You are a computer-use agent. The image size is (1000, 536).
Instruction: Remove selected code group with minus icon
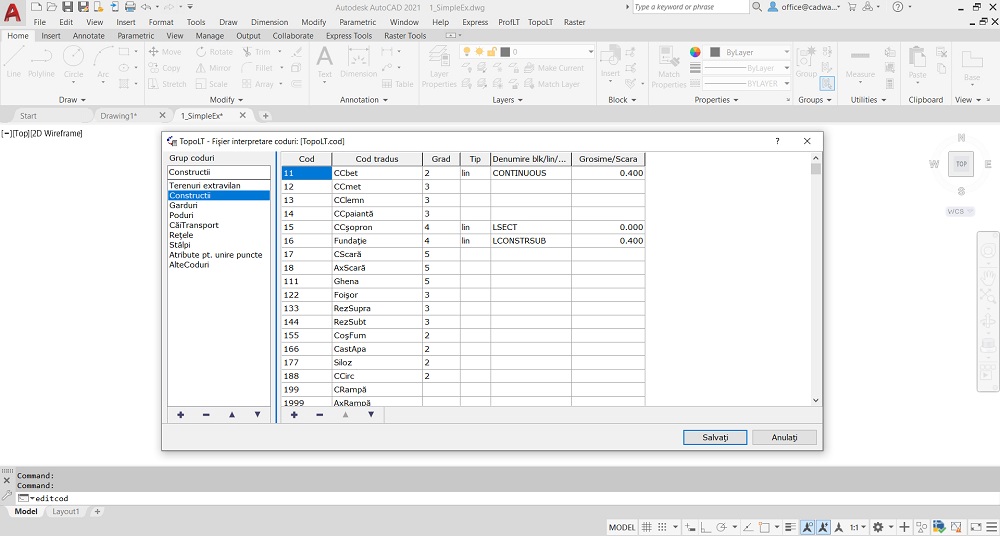point(206,415)
